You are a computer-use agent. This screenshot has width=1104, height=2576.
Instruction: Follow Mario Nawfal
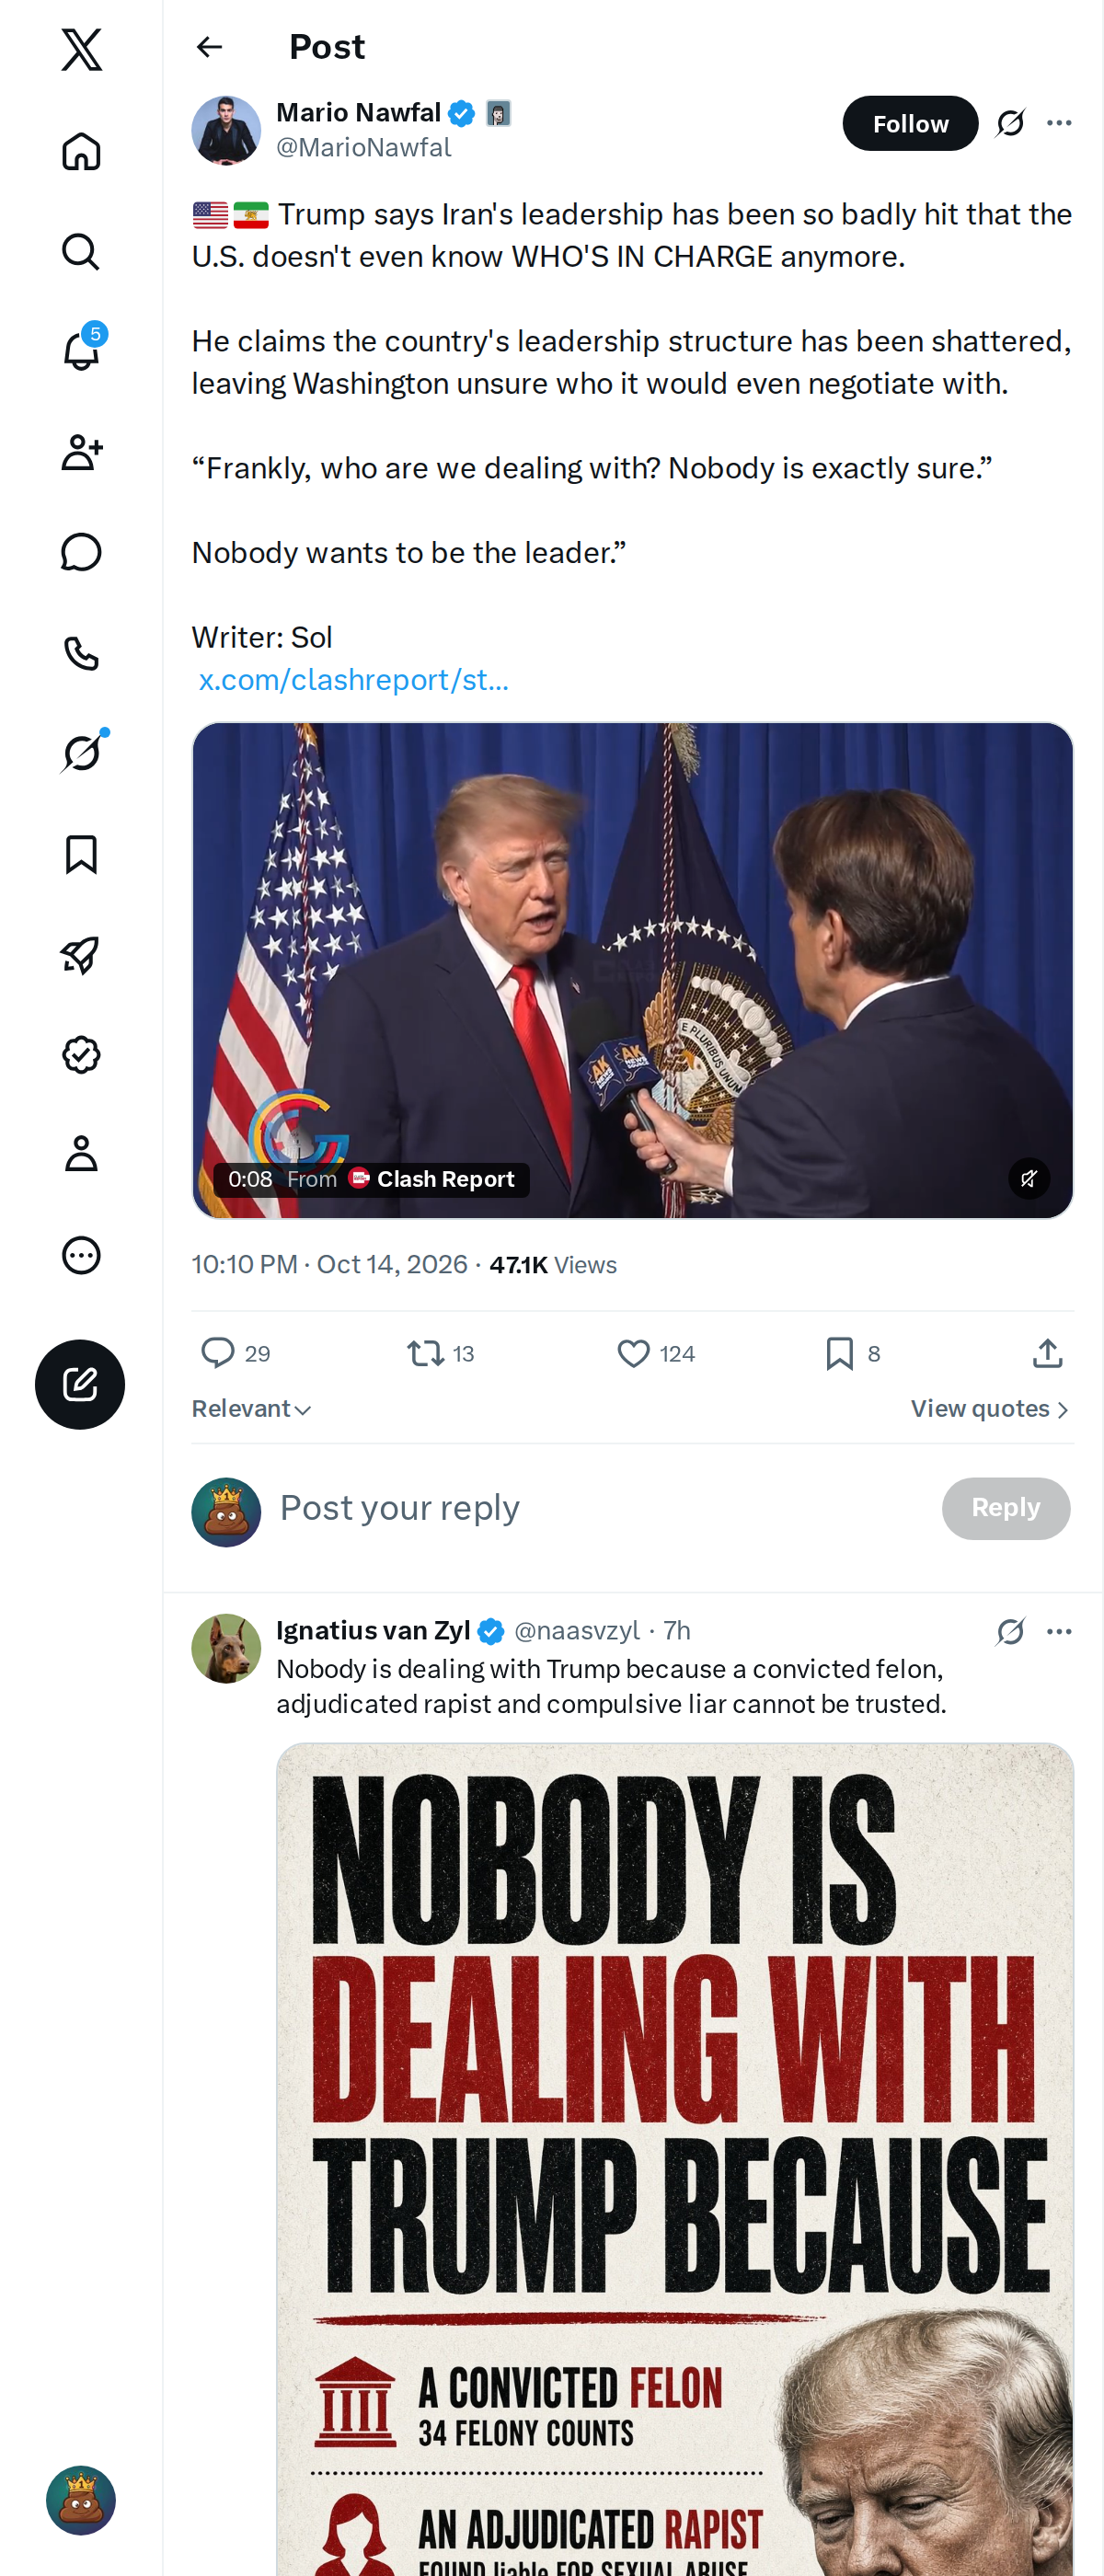910,123
